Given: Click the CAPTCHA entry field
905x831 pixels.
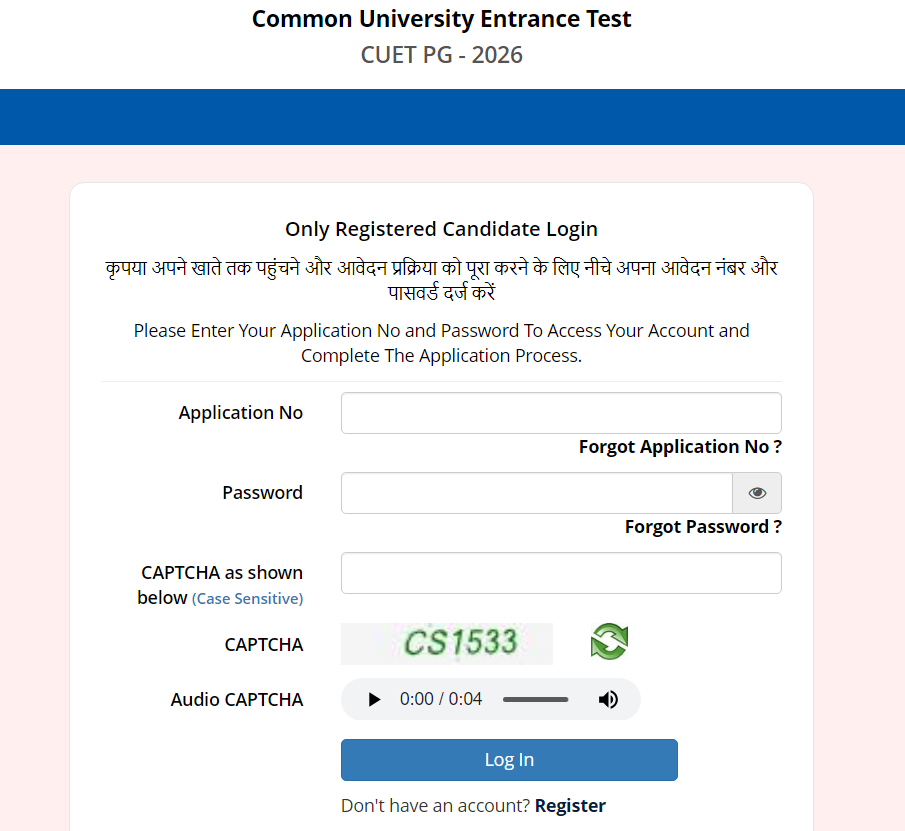Looking at the screenshot, I should [561, 572].
